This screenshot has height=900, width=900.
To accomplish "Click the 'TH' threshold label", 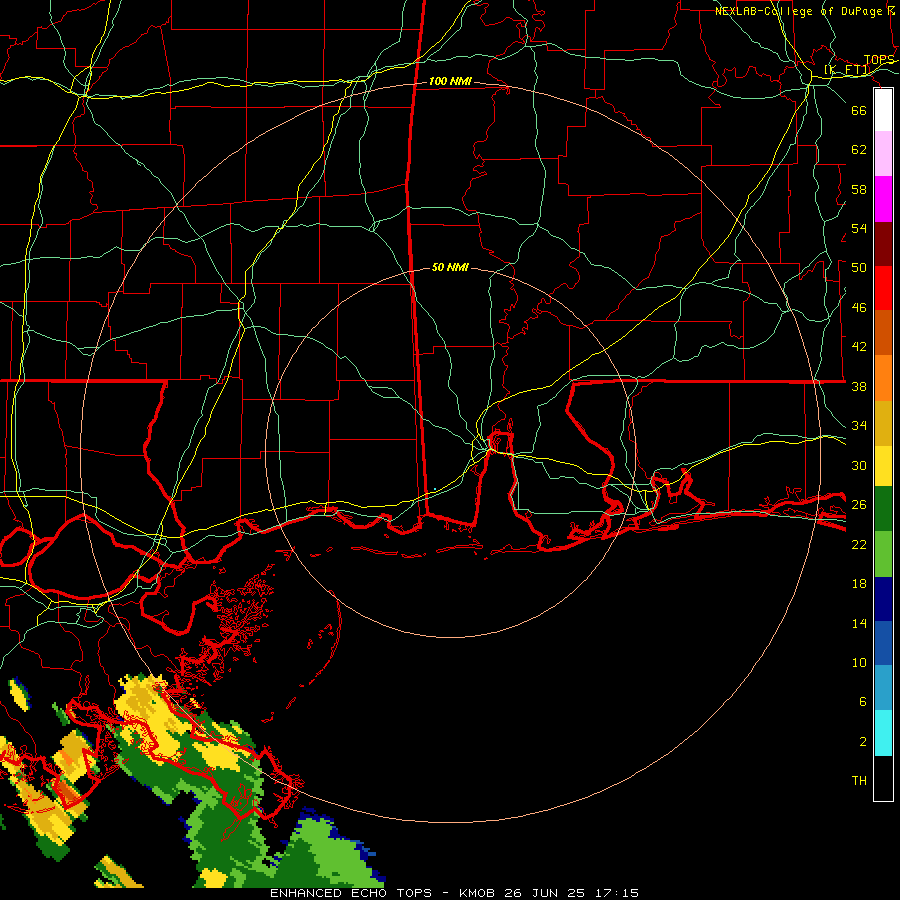I will coord(859,781).
